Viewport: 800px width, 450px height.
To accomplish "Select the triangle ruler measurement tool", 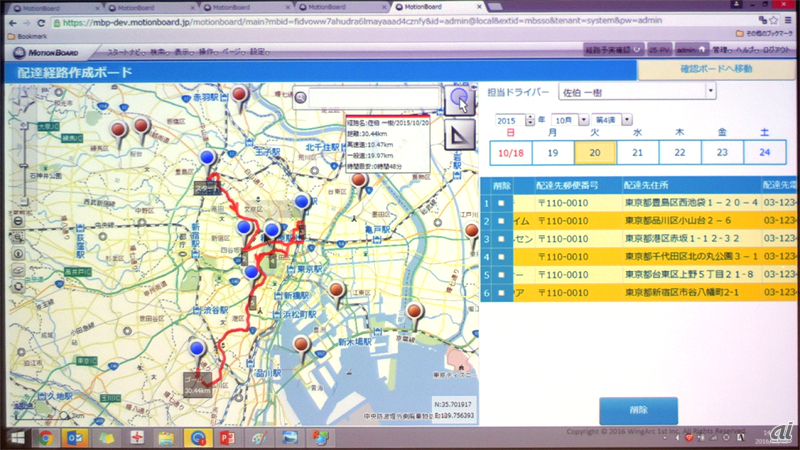I will pos(459,135).
